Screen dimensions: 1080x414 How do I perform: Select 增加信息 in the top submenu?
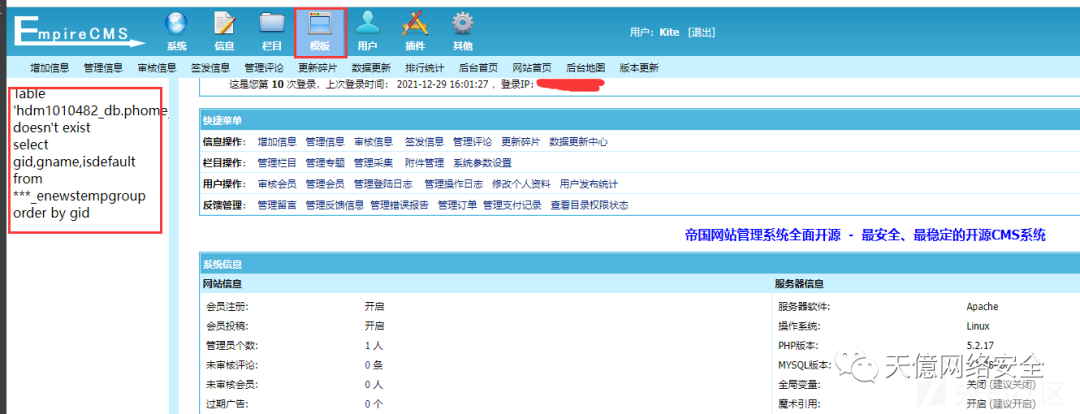(x=50, y=68)
